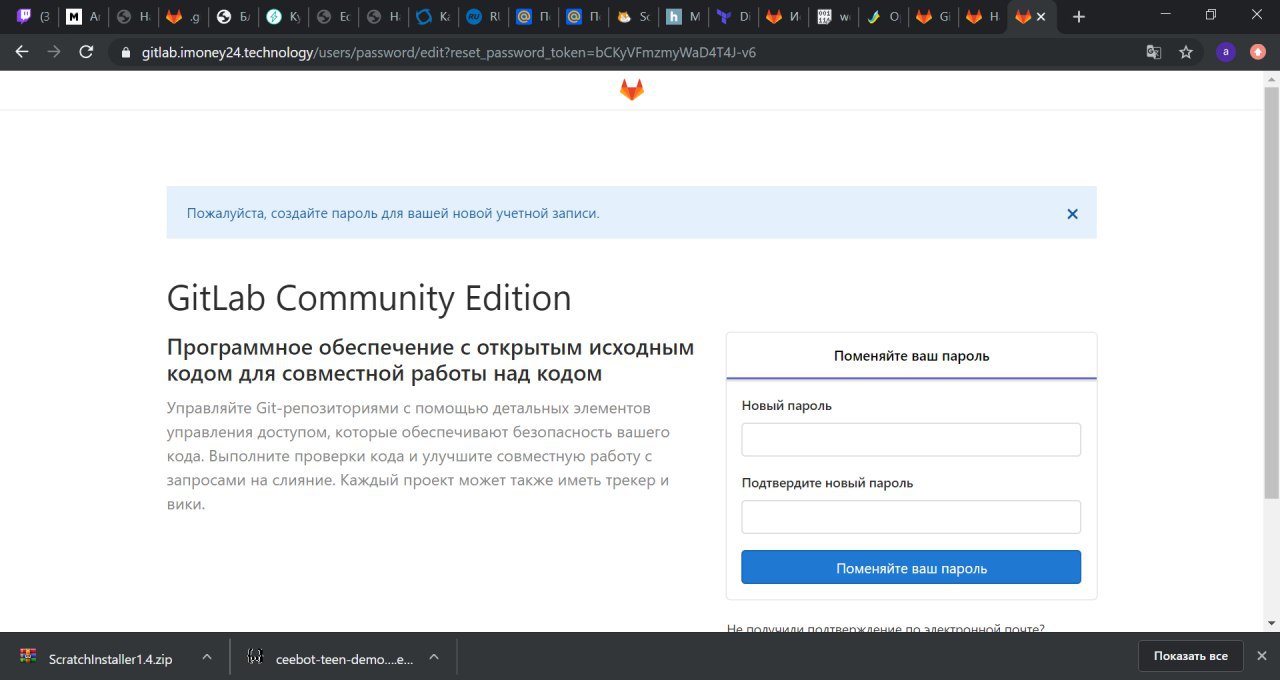Open the first Mail.ru '@' tab

tap(534, 17)
